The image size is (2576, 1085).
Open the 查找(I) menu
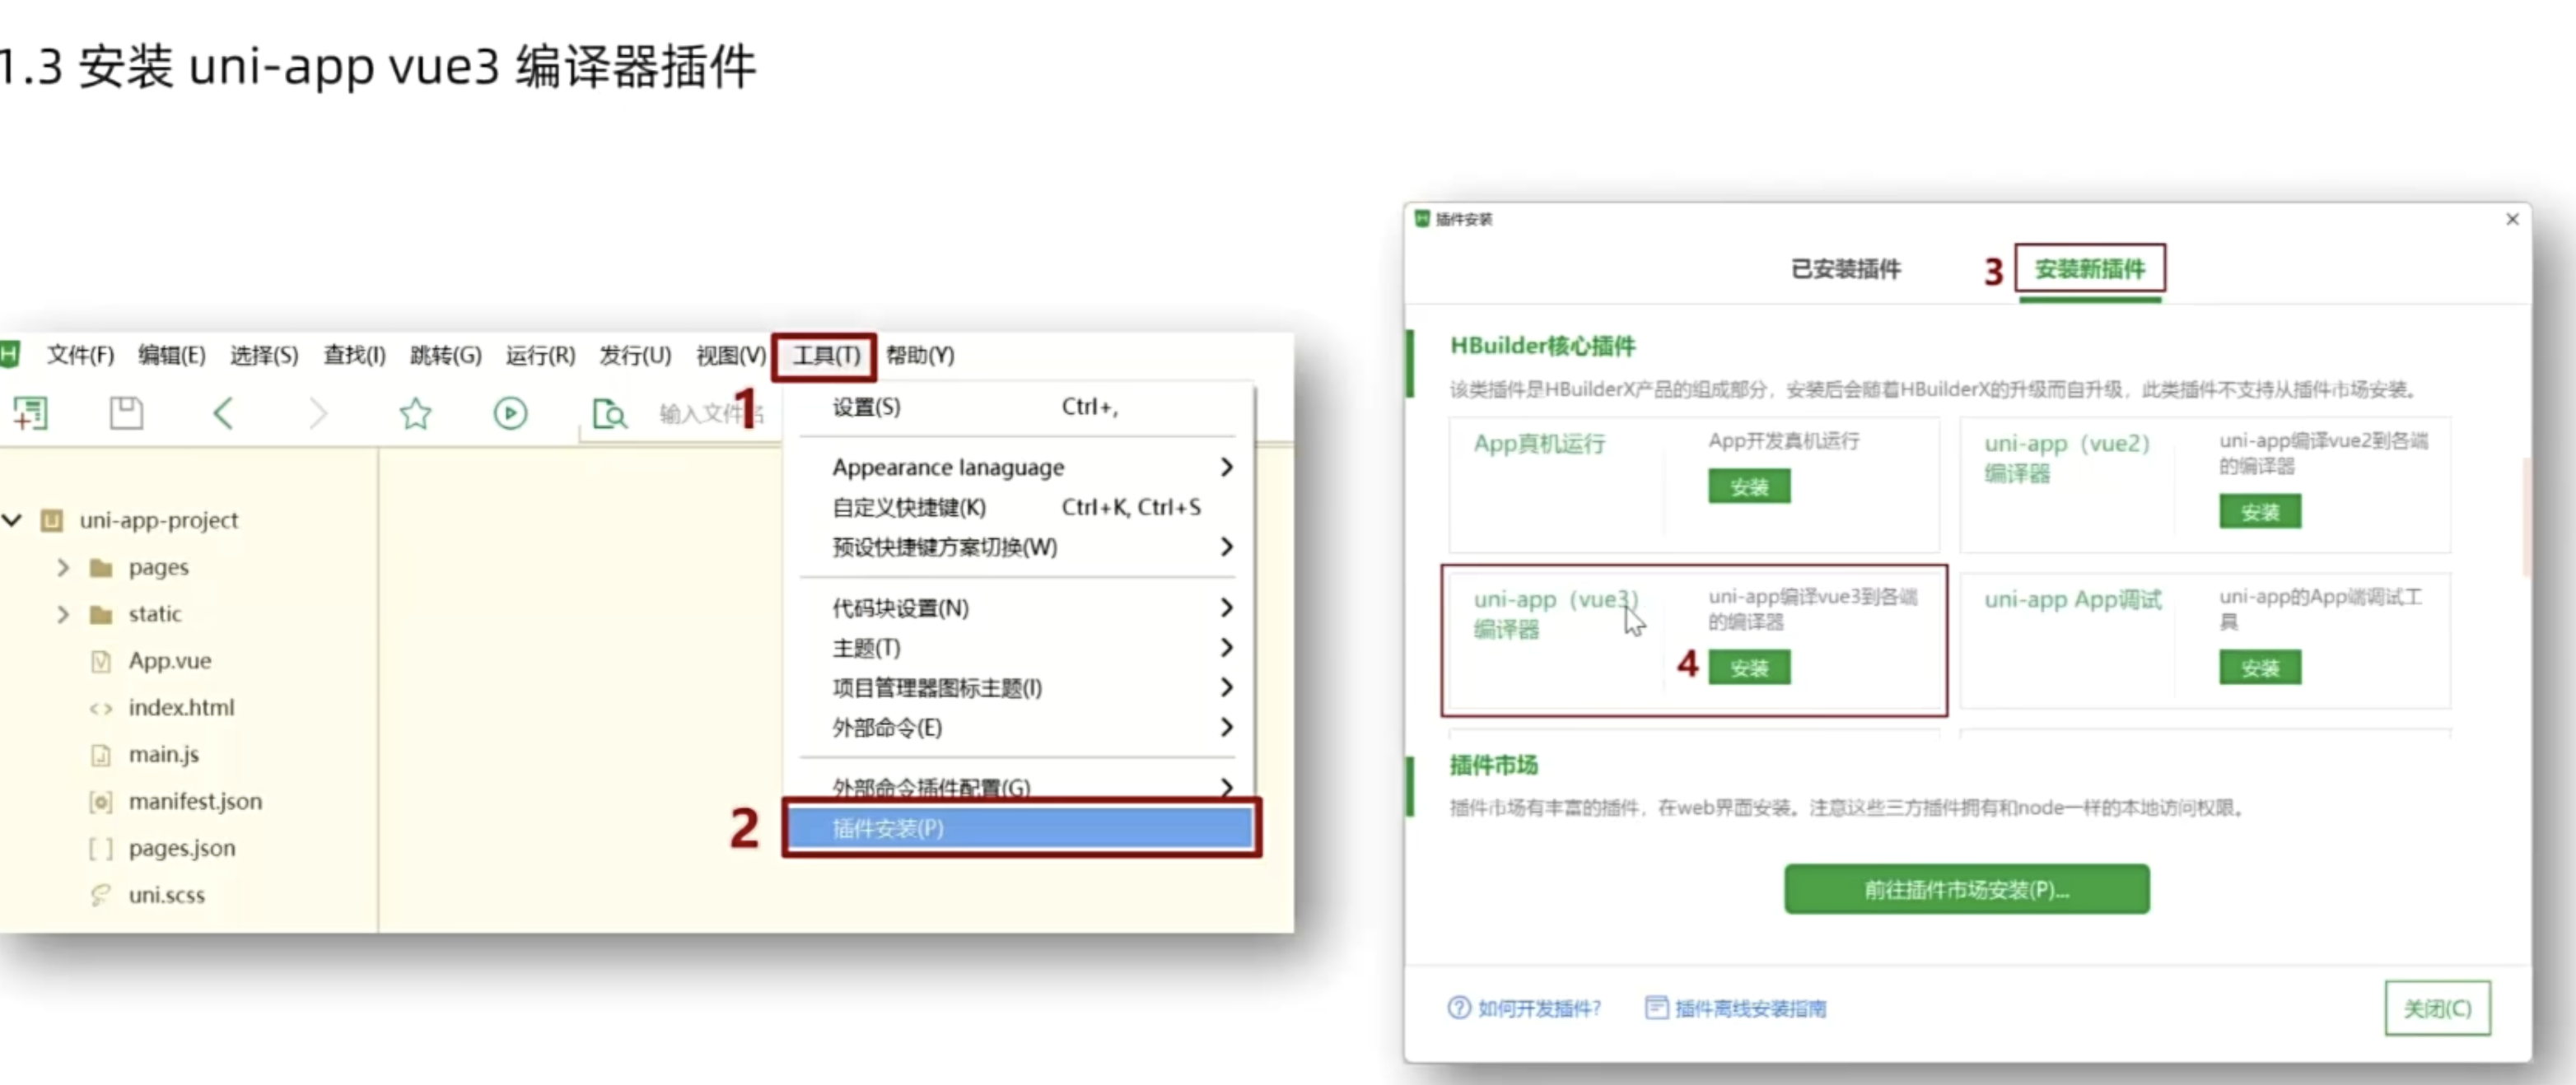pos(354,355)
